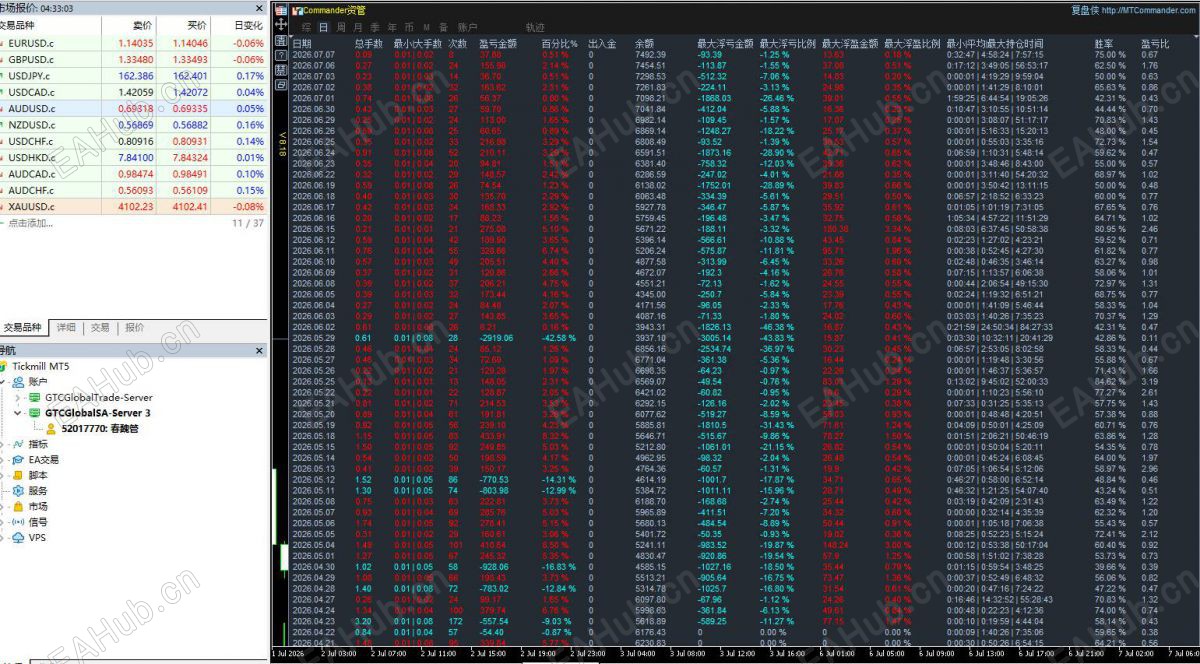Click the user icon for account 52017770
Image resolution: width=1200 pixels, height=664 pixels.
point(51,428)
